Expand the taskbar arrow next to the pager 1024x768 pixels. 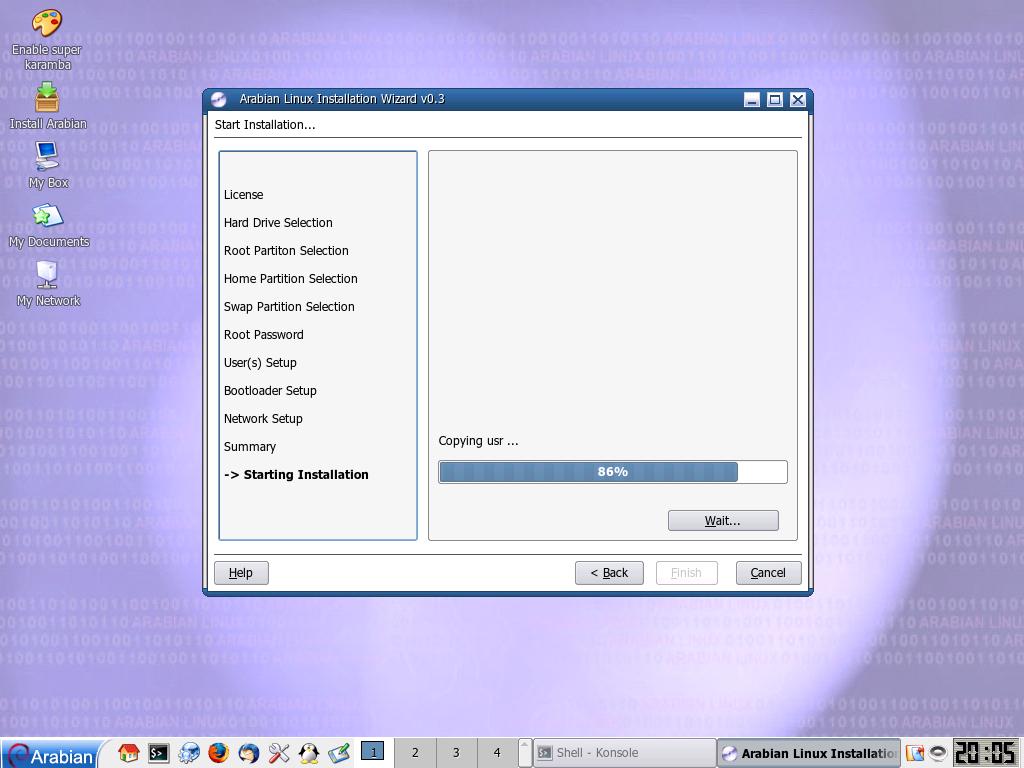tap(524, 752)
